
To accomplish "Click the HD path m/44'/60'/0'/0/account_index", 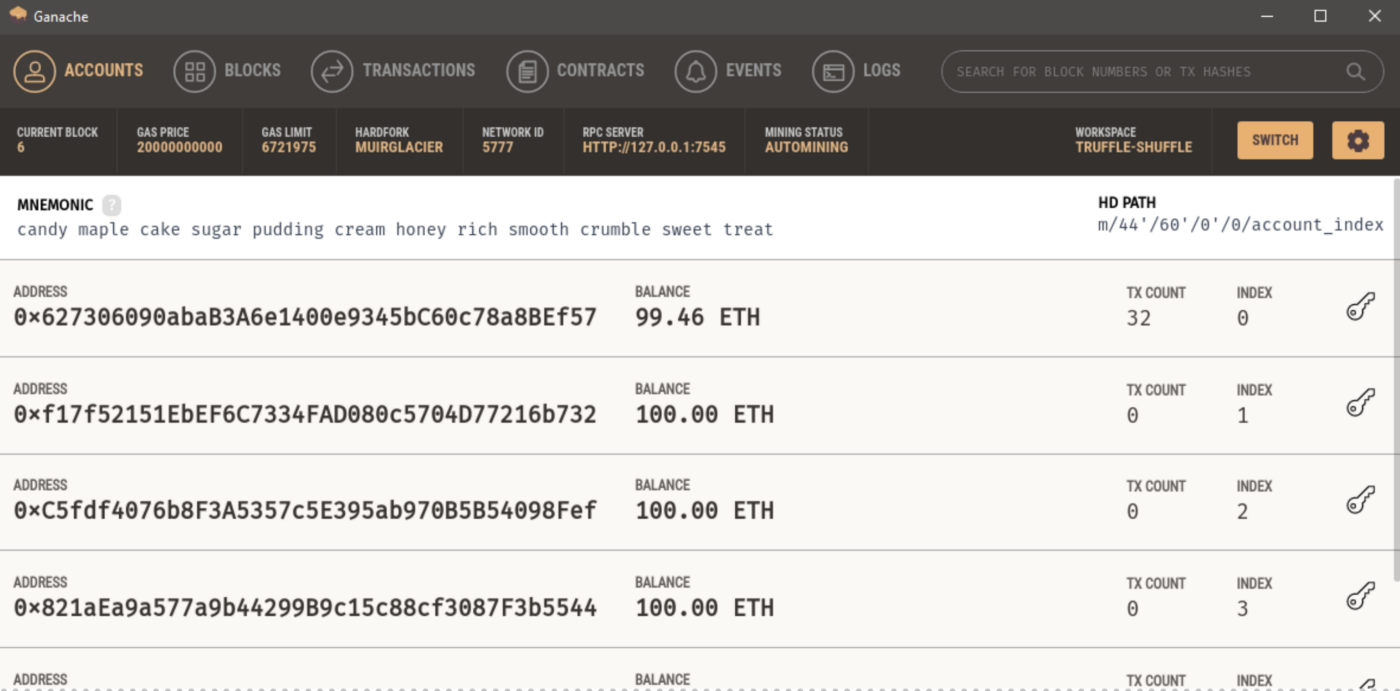I will pyautogui.click(x=1241, y=225).
